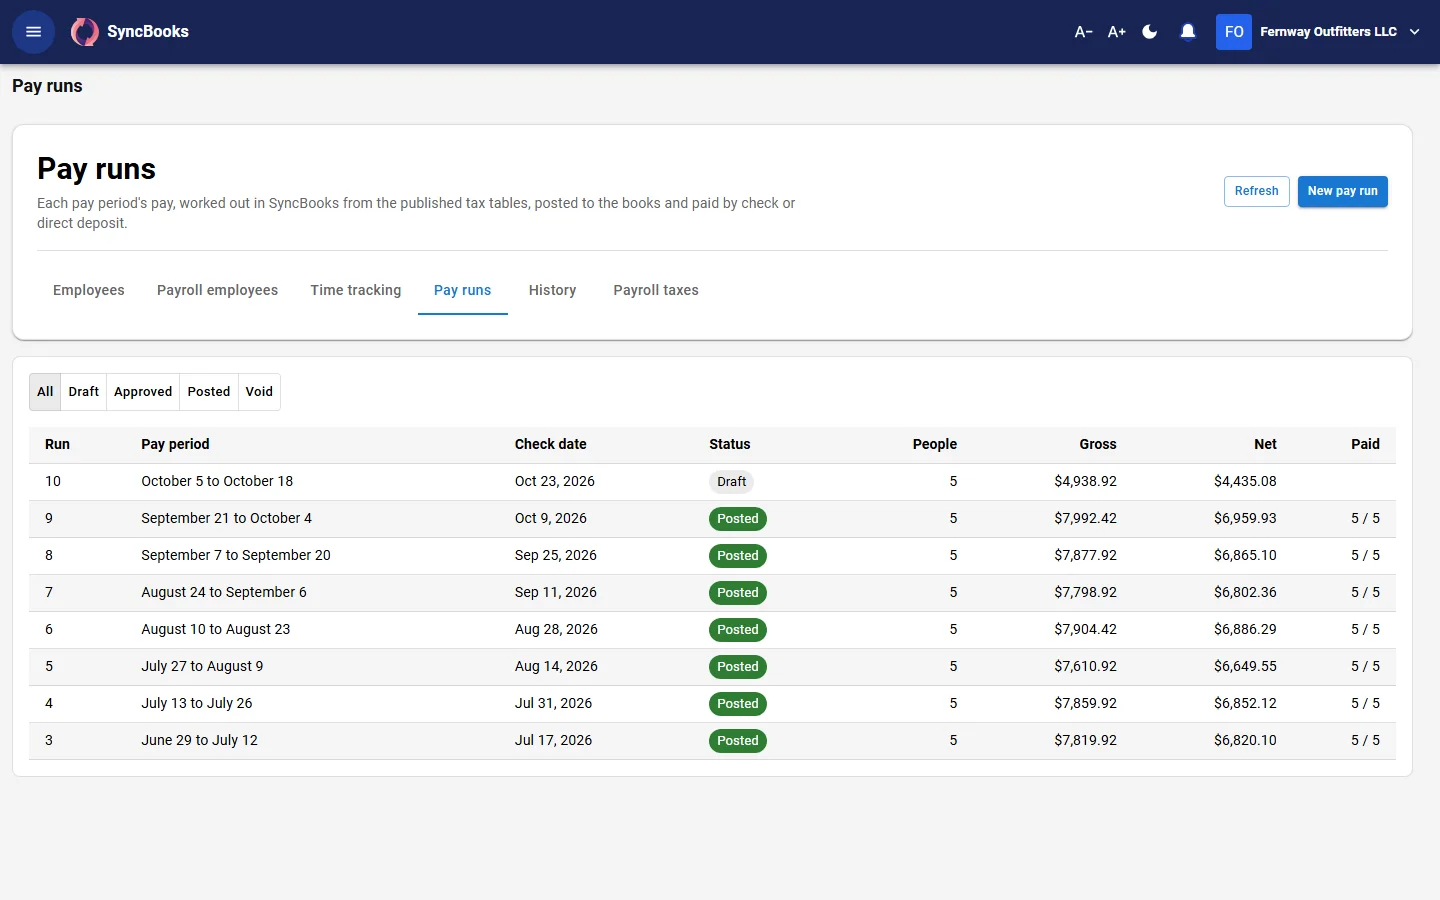The image size is (1440, 900).
Task: Click the SyncBooks logo icon
Action: [85, 32]
